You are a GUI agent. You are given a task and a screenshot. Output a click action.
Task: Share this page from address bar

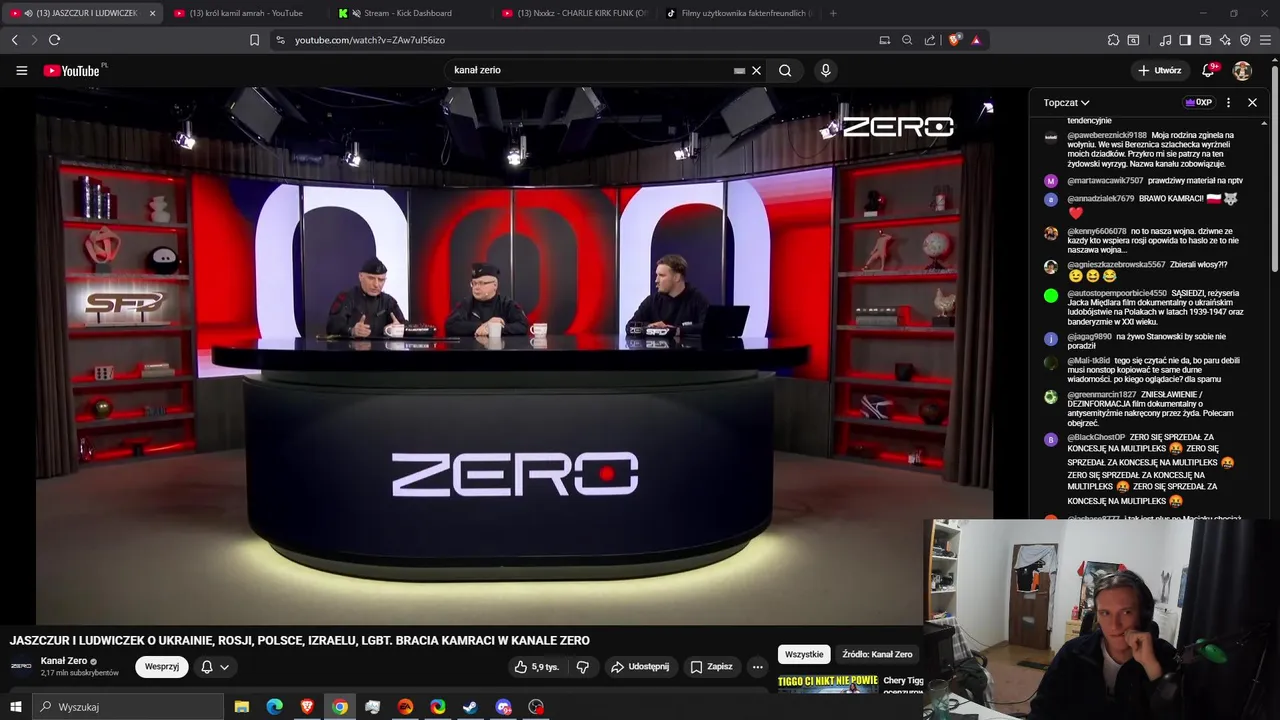pyautogui.click(x=930, y=40)
